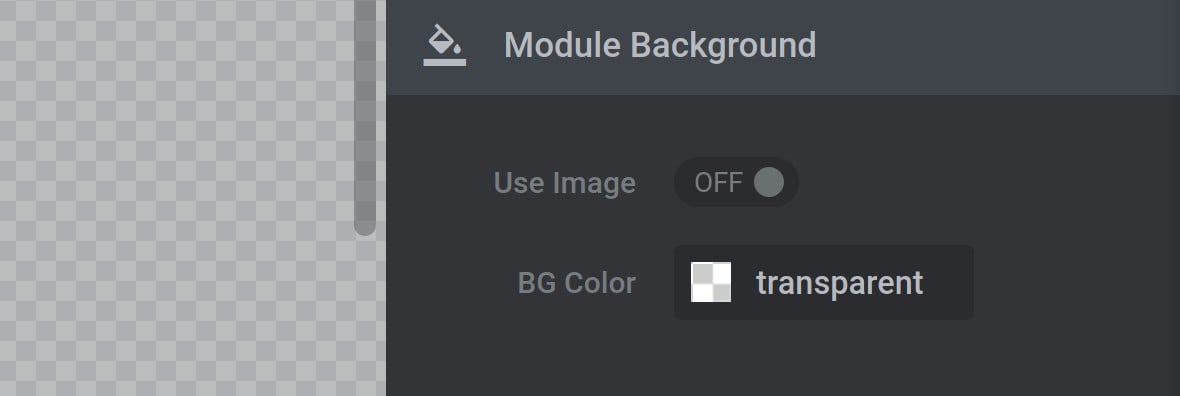
Task: Click empty right end of BG Color field
Action: [950, 282]
